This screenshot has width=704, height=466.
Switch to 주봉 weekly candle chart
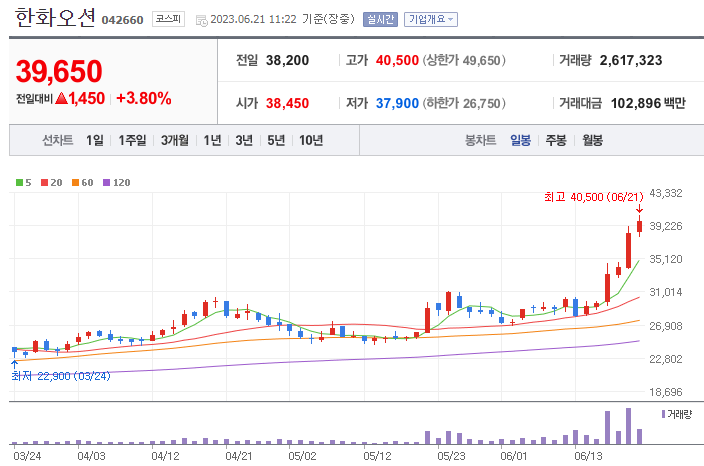click(x=556, y=141)
